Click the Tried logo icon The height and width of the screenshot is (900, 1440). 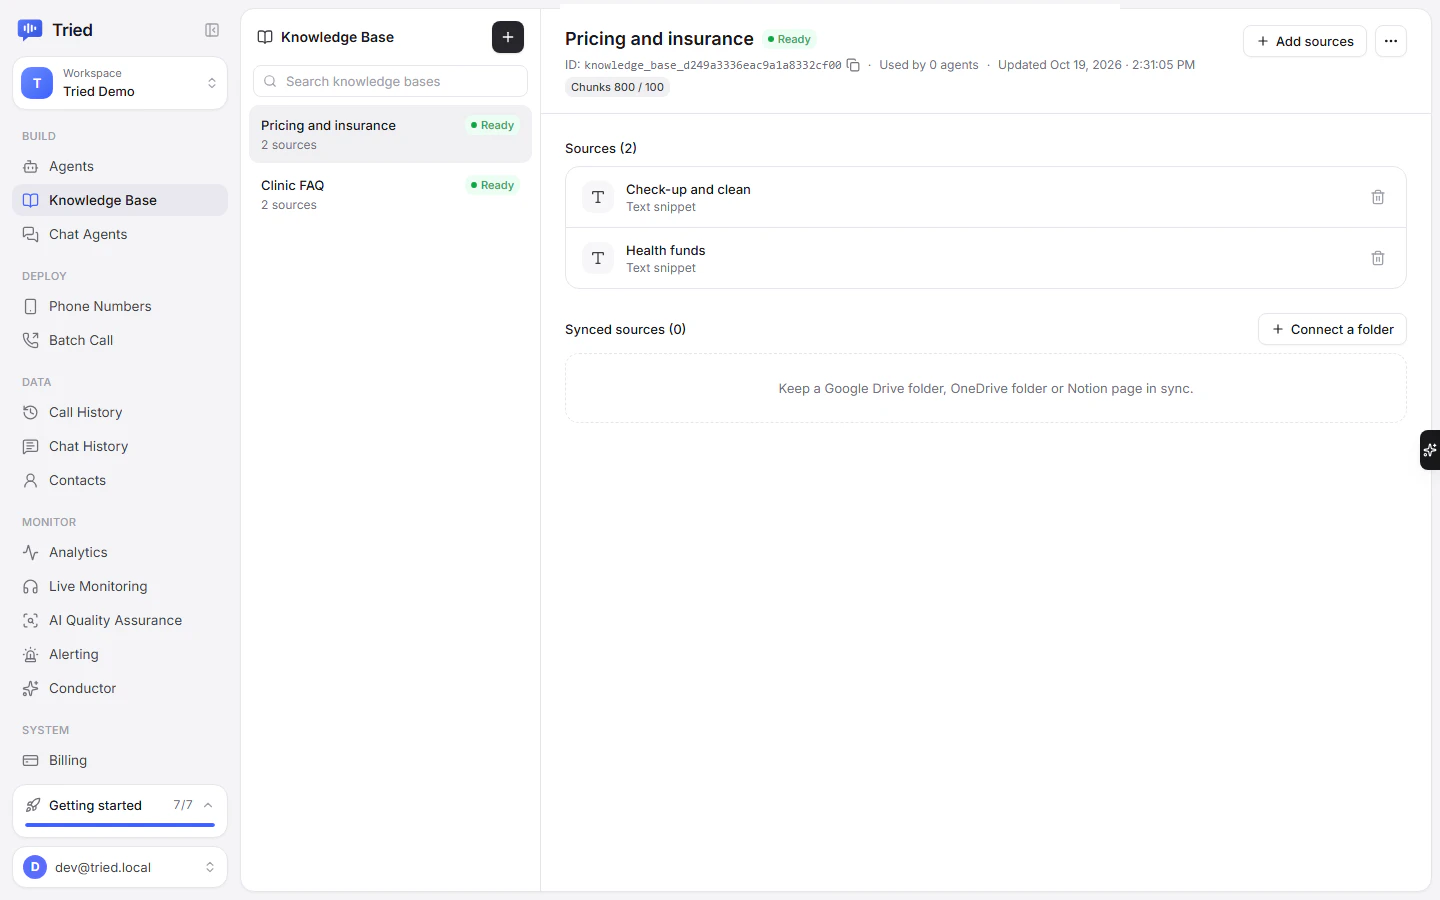(x=30, y=30)
